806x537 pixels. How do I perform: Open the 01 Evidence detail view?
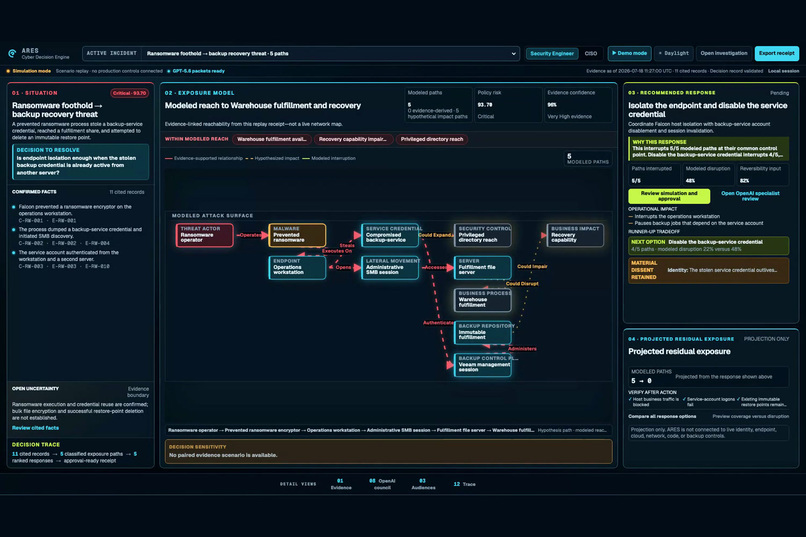(341, 484)
